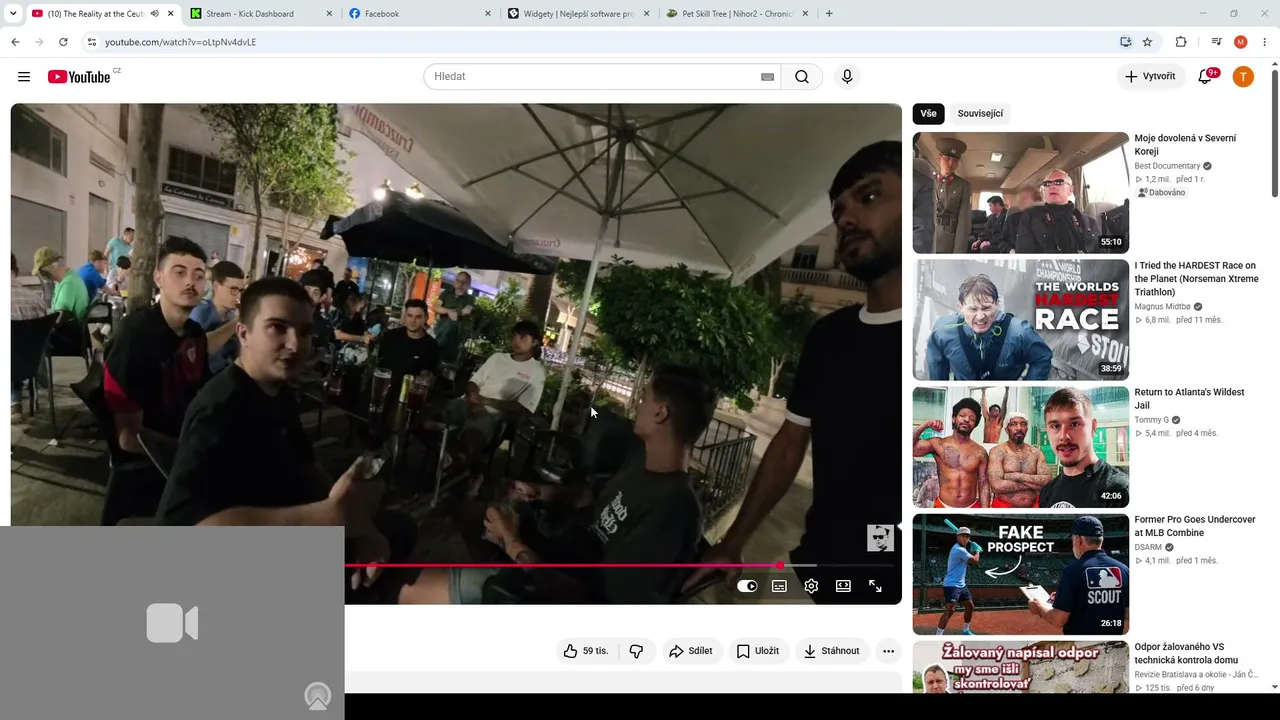Open the Magnus Midtbø channel link

1162,307
